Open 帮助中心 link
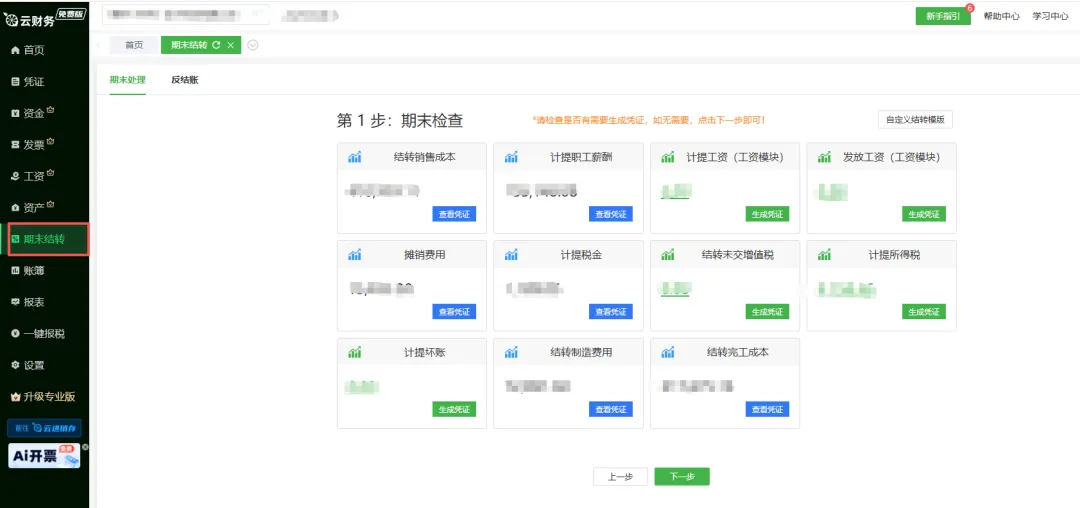 pyautogui.click(x=1001, y=17)
